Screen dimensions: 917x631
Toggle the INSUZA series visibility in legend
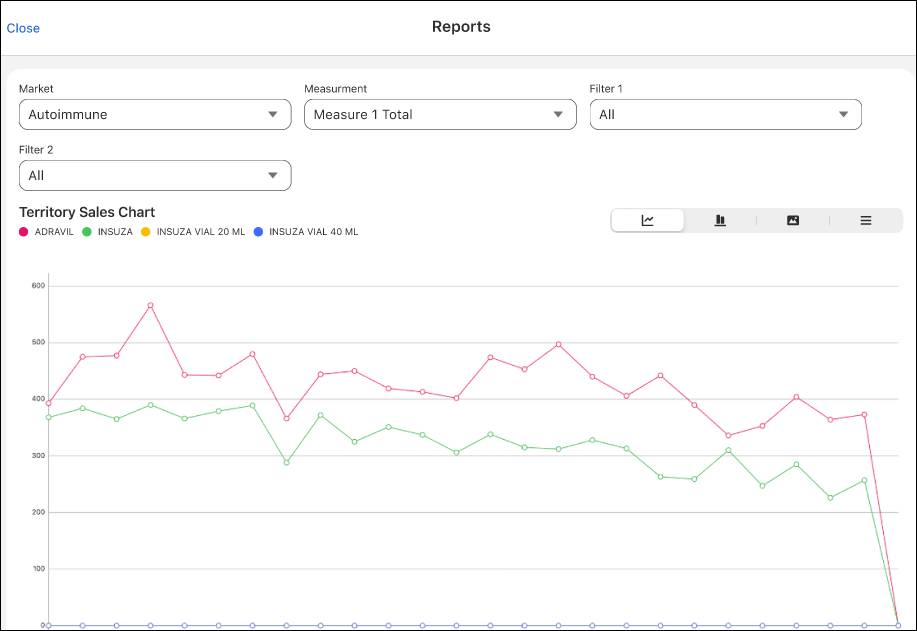(x=105, y=231)
